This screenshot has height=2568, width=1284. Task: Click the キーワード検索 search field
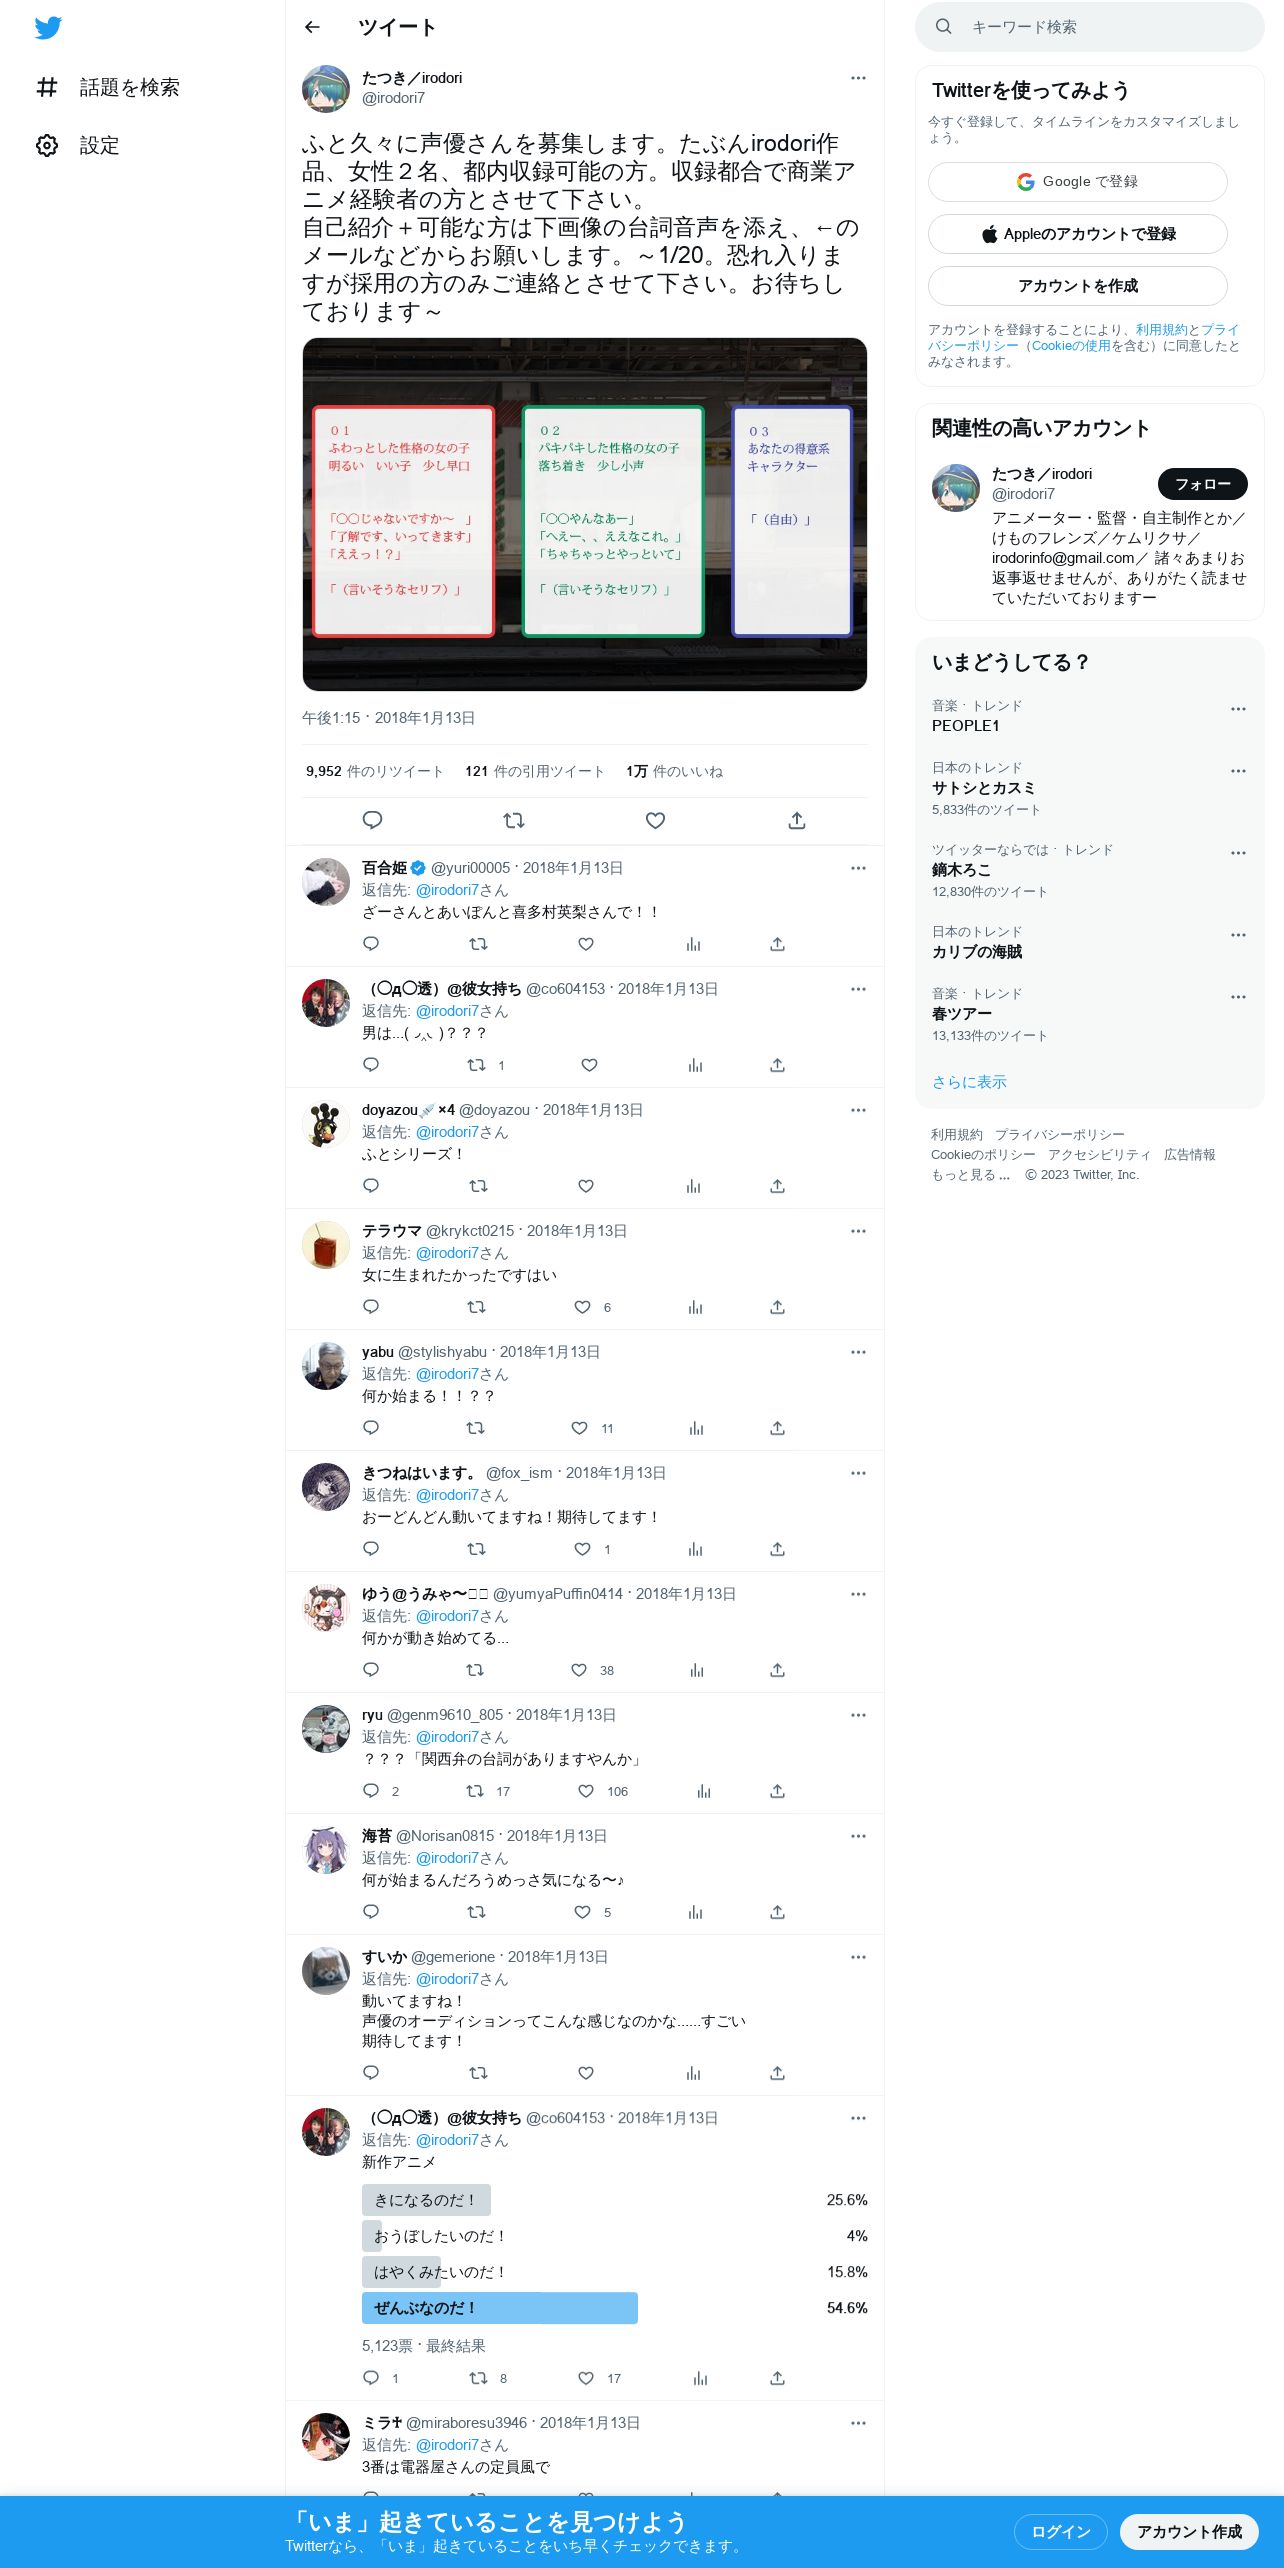pyautogui.click(x=1090, y=27)
